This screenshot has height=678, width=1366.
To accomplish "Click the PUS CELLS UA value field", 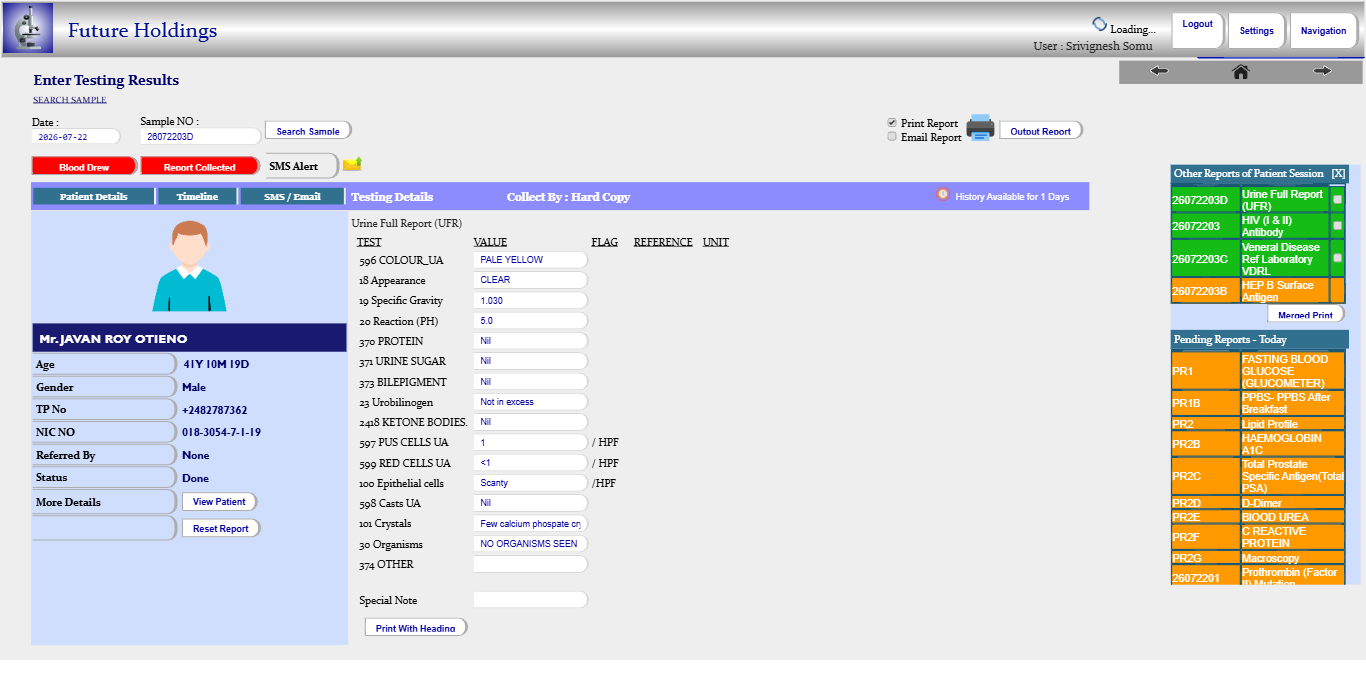I will [x=530, y=442].
